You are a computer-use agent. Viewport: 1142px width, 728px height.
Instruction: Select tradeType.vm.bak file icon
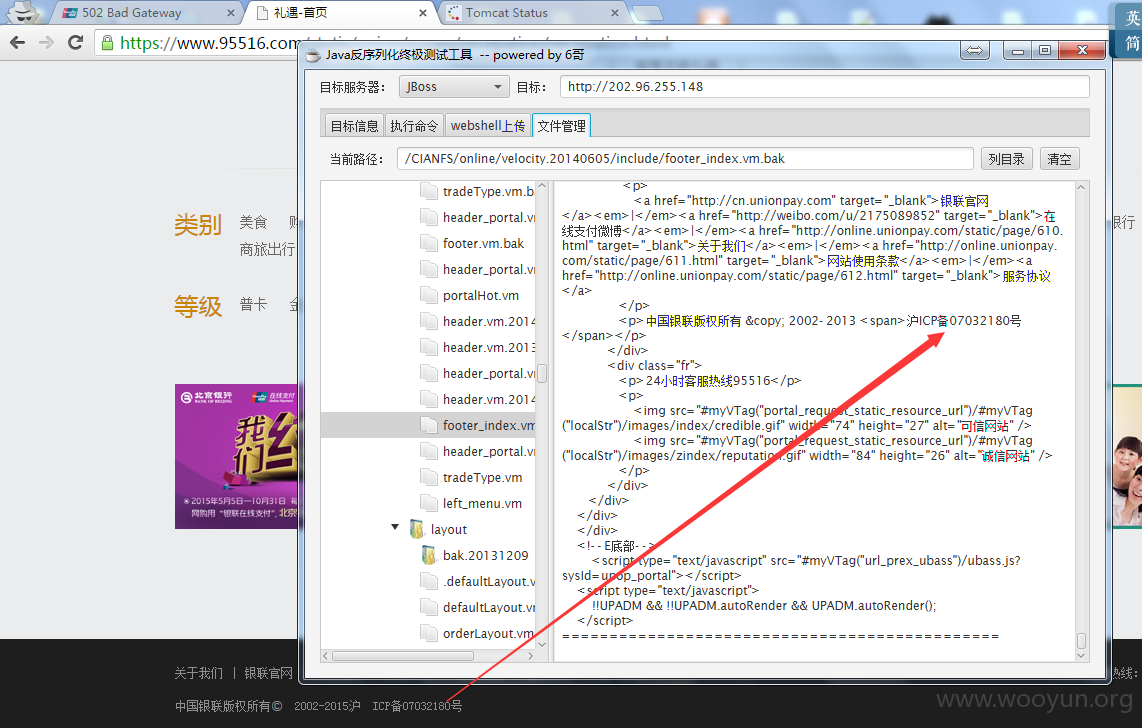pos(429,191)
